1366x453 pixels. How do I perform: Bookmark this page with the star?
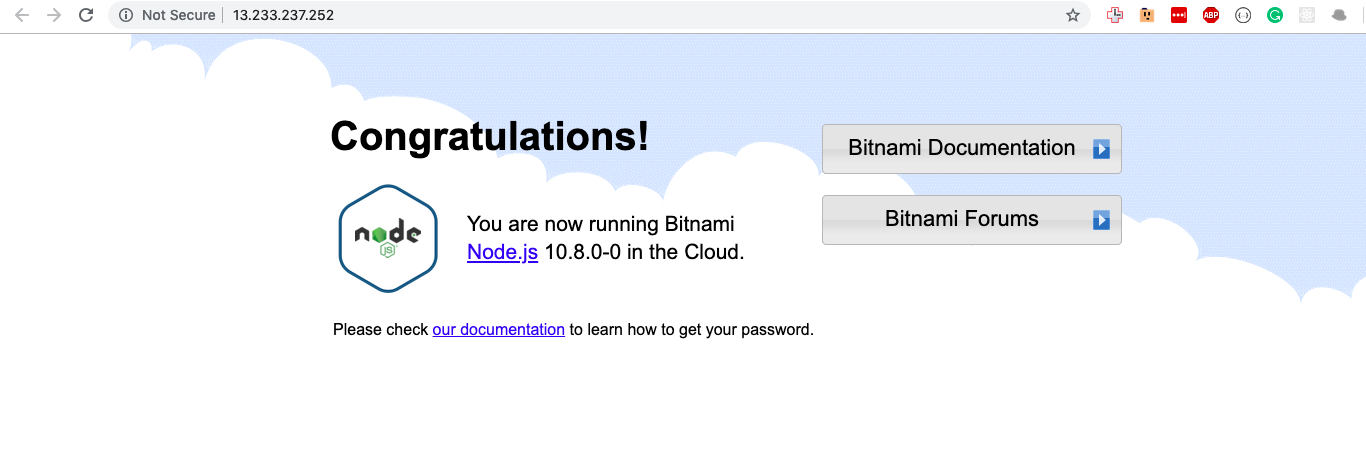click(1073, 15)
